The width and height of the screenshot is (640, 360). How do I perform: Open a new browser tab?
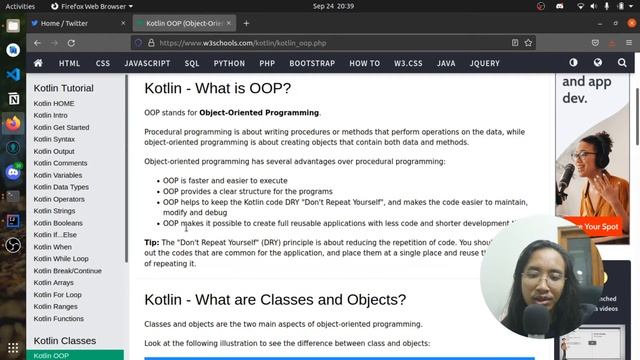(246, 23)
